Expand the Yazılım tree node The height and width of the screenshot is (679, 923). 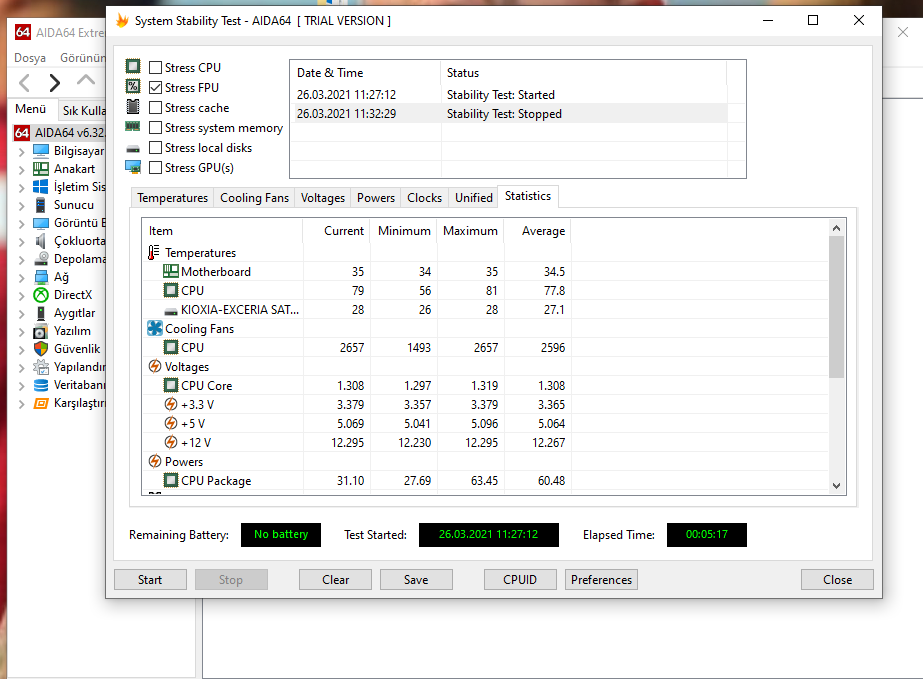[x=21, y=332]
